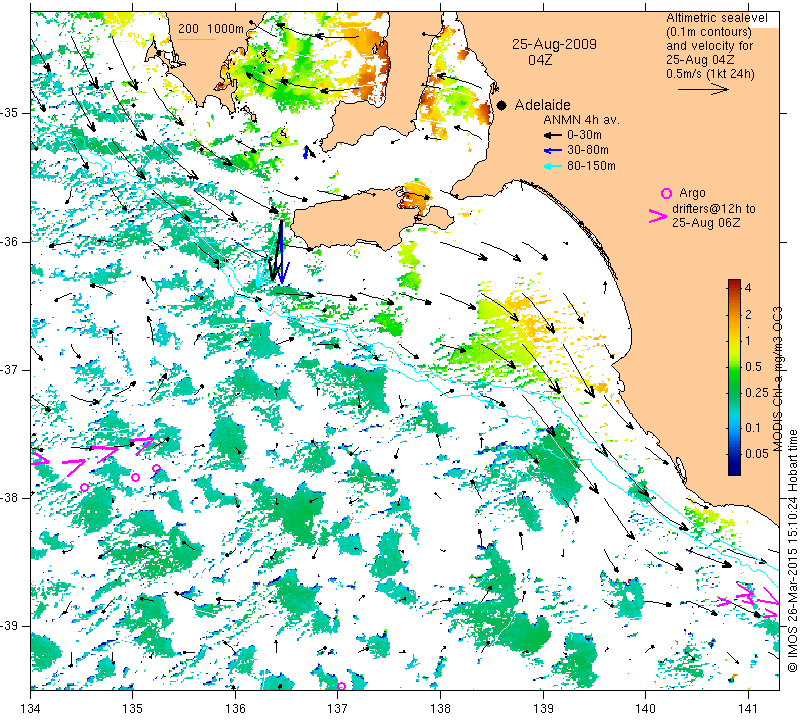Click the latitude axis label -39
The height and width of the screenshot is (720, 800).
pos(10,626)
